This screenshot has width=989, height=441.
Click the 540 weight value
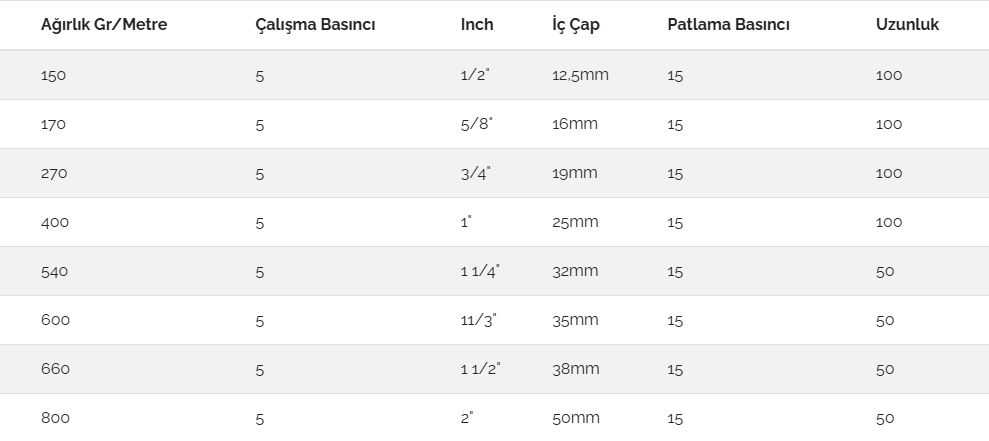pos(54,272)
